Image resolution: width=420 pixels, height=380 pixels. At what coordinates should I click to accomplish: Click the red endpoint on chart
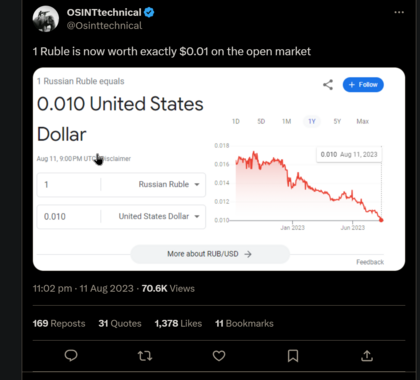(381, 220)
